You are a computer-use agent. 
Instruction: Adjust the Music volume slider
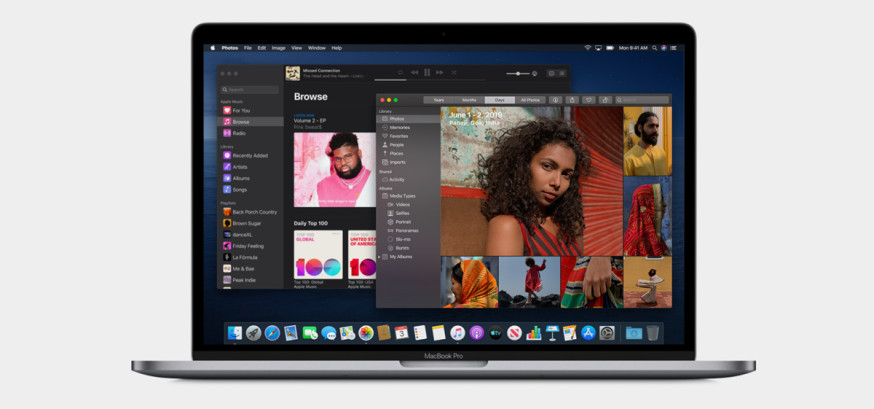coord(517,74)
